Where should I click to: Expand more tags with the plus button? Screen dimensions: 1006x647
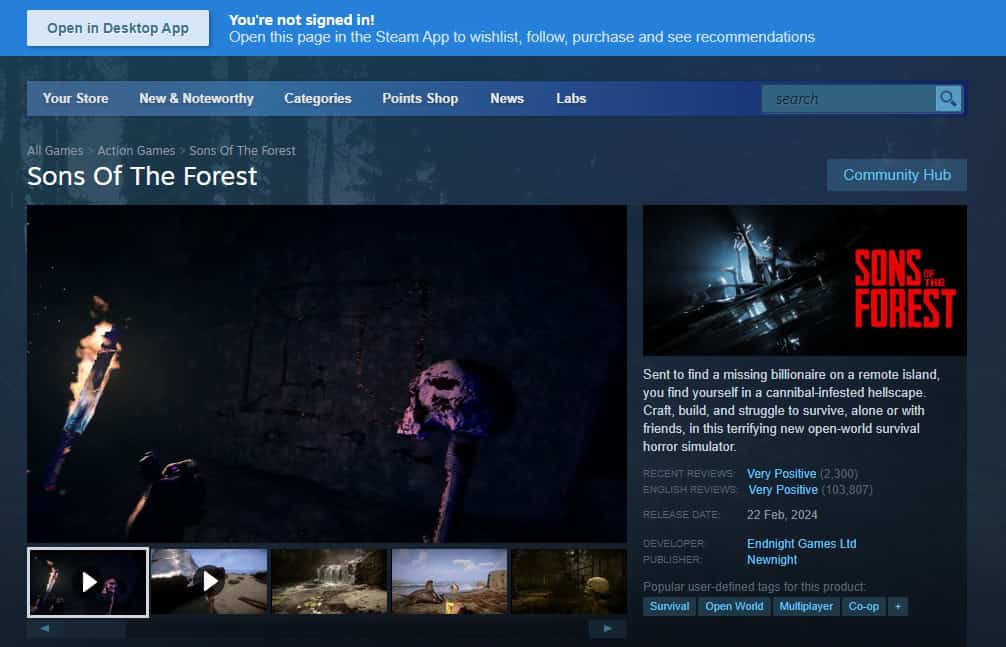pyautogui.click(x=898, y=607)
